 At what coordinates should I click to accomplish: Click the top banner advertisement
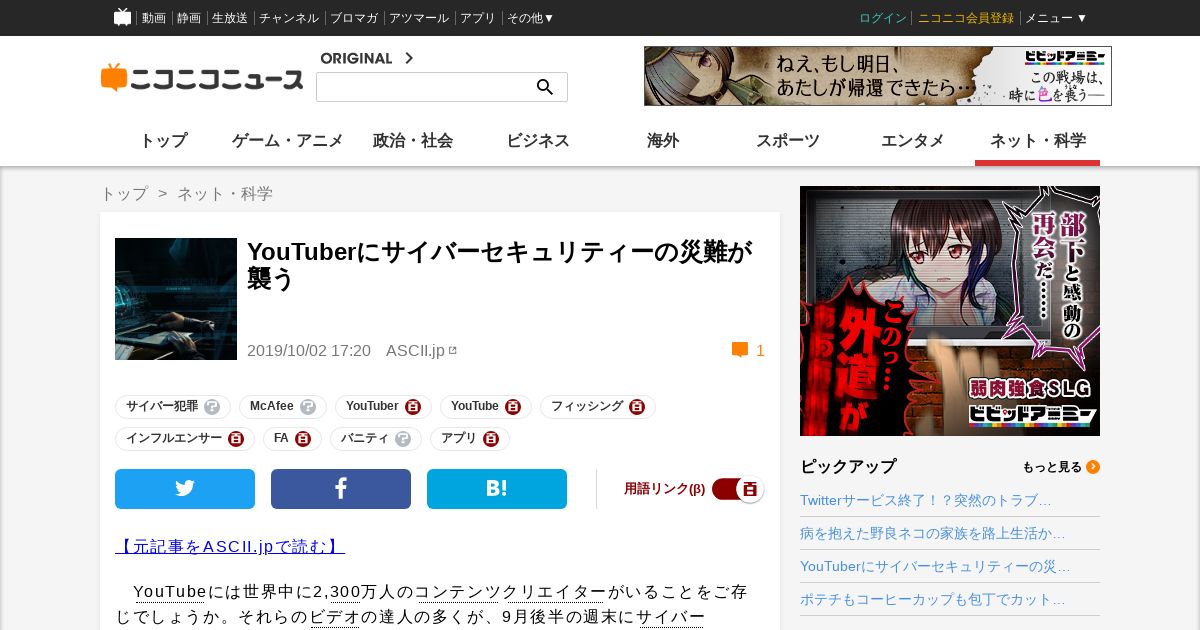click(878, 76)
